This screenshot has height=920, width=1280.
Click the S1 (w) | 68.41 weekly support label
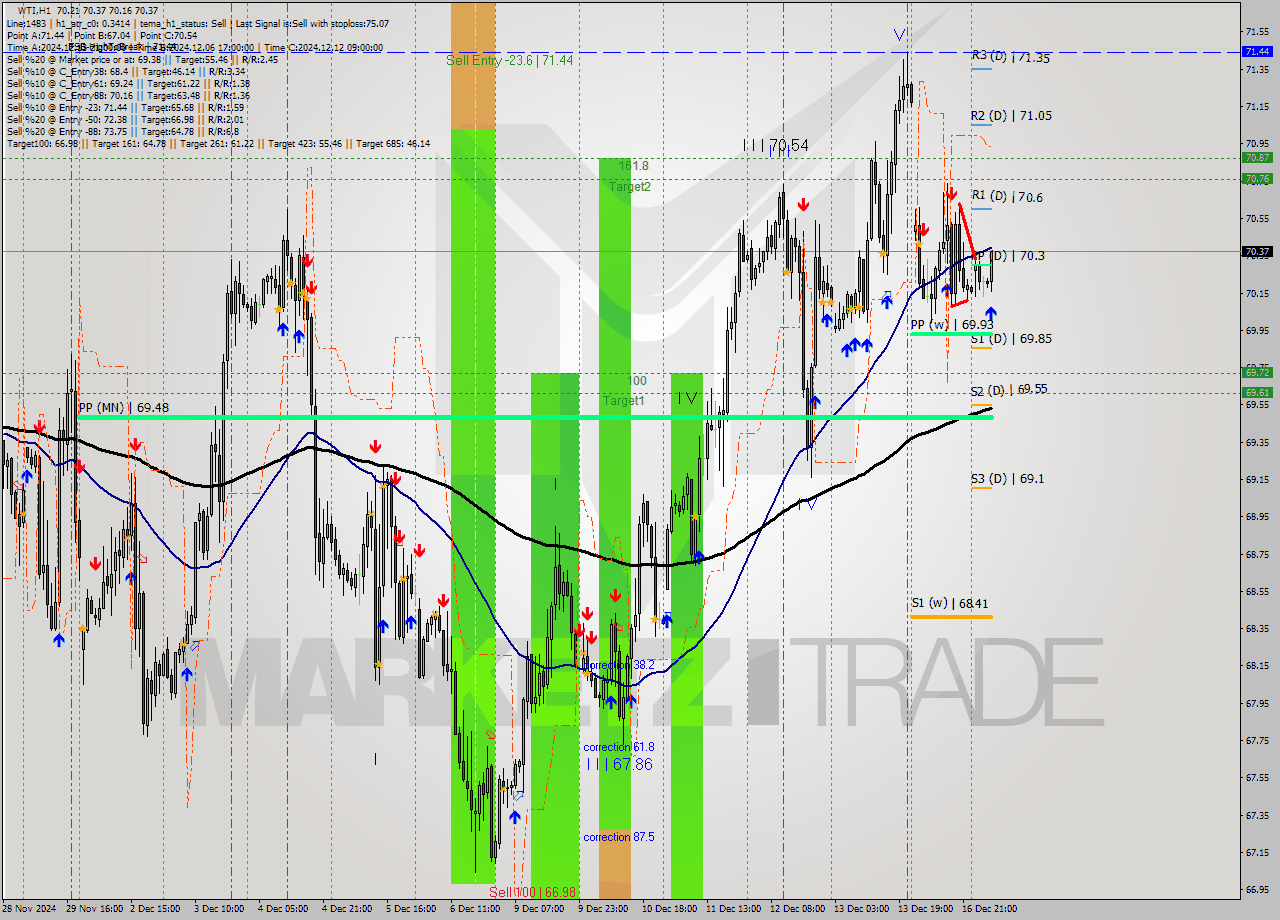[950, 604]
